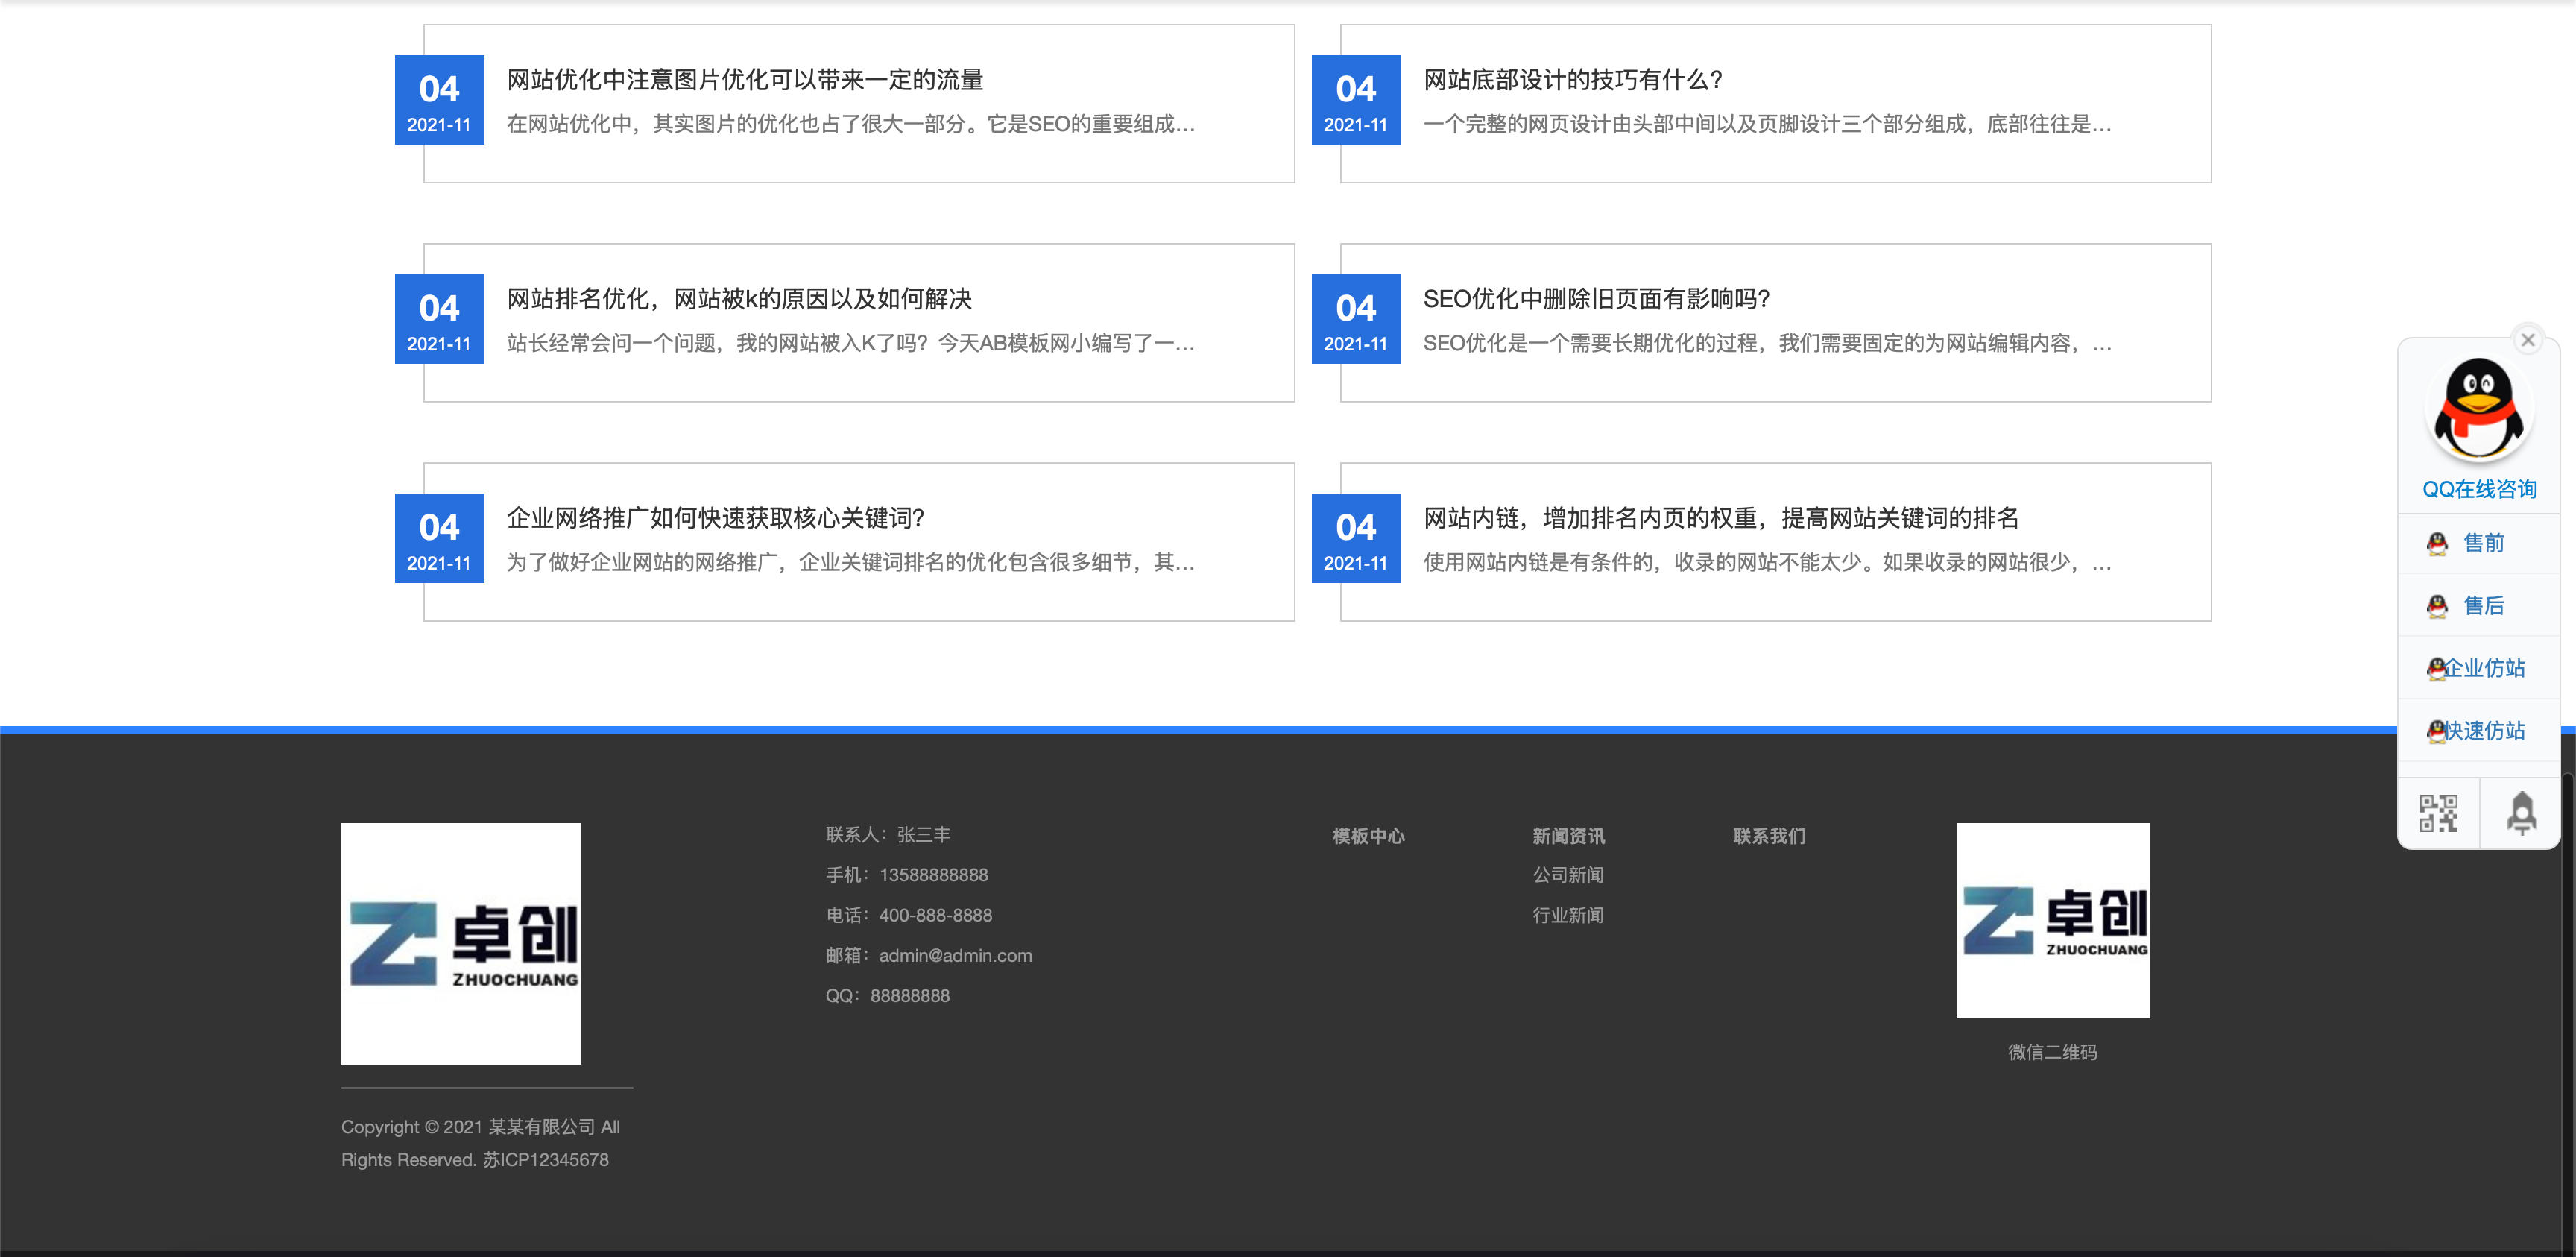Click date badge beside 网站底部设计 article
The height and width of the screenshot is (1257, 2576).
(1356, 100)
